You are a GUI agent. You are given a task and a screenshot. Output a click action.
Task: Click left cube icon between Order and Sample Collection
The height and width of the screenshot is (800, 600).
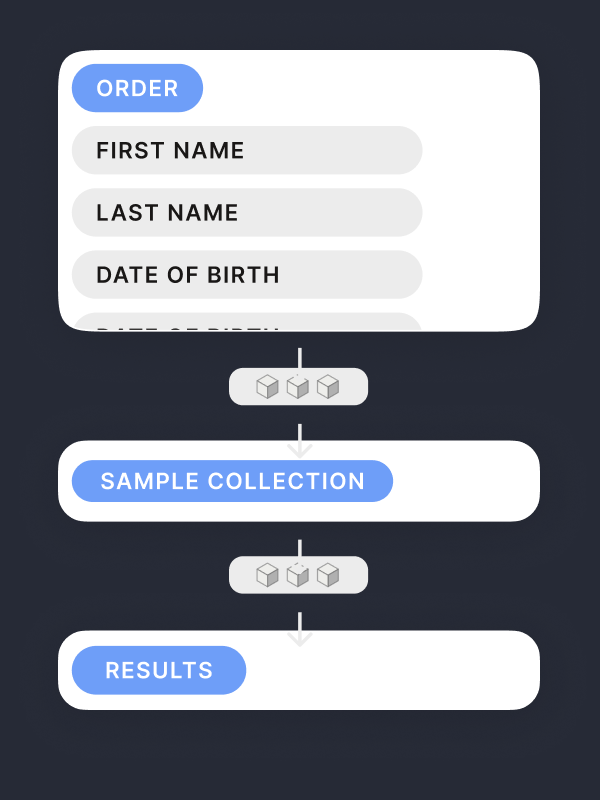coord(267,387)
